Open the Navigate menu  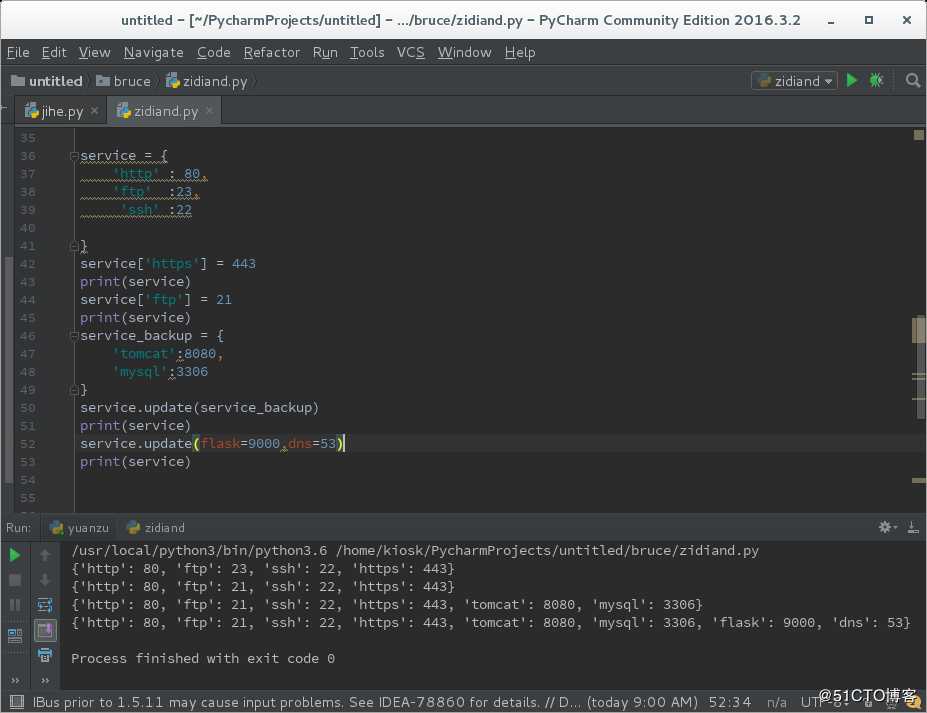(153, 53)
